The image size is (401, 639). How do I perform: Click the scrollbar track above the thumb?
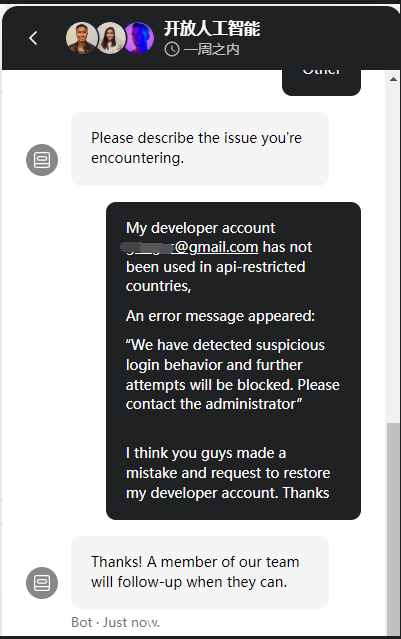[x=393, y=253]
